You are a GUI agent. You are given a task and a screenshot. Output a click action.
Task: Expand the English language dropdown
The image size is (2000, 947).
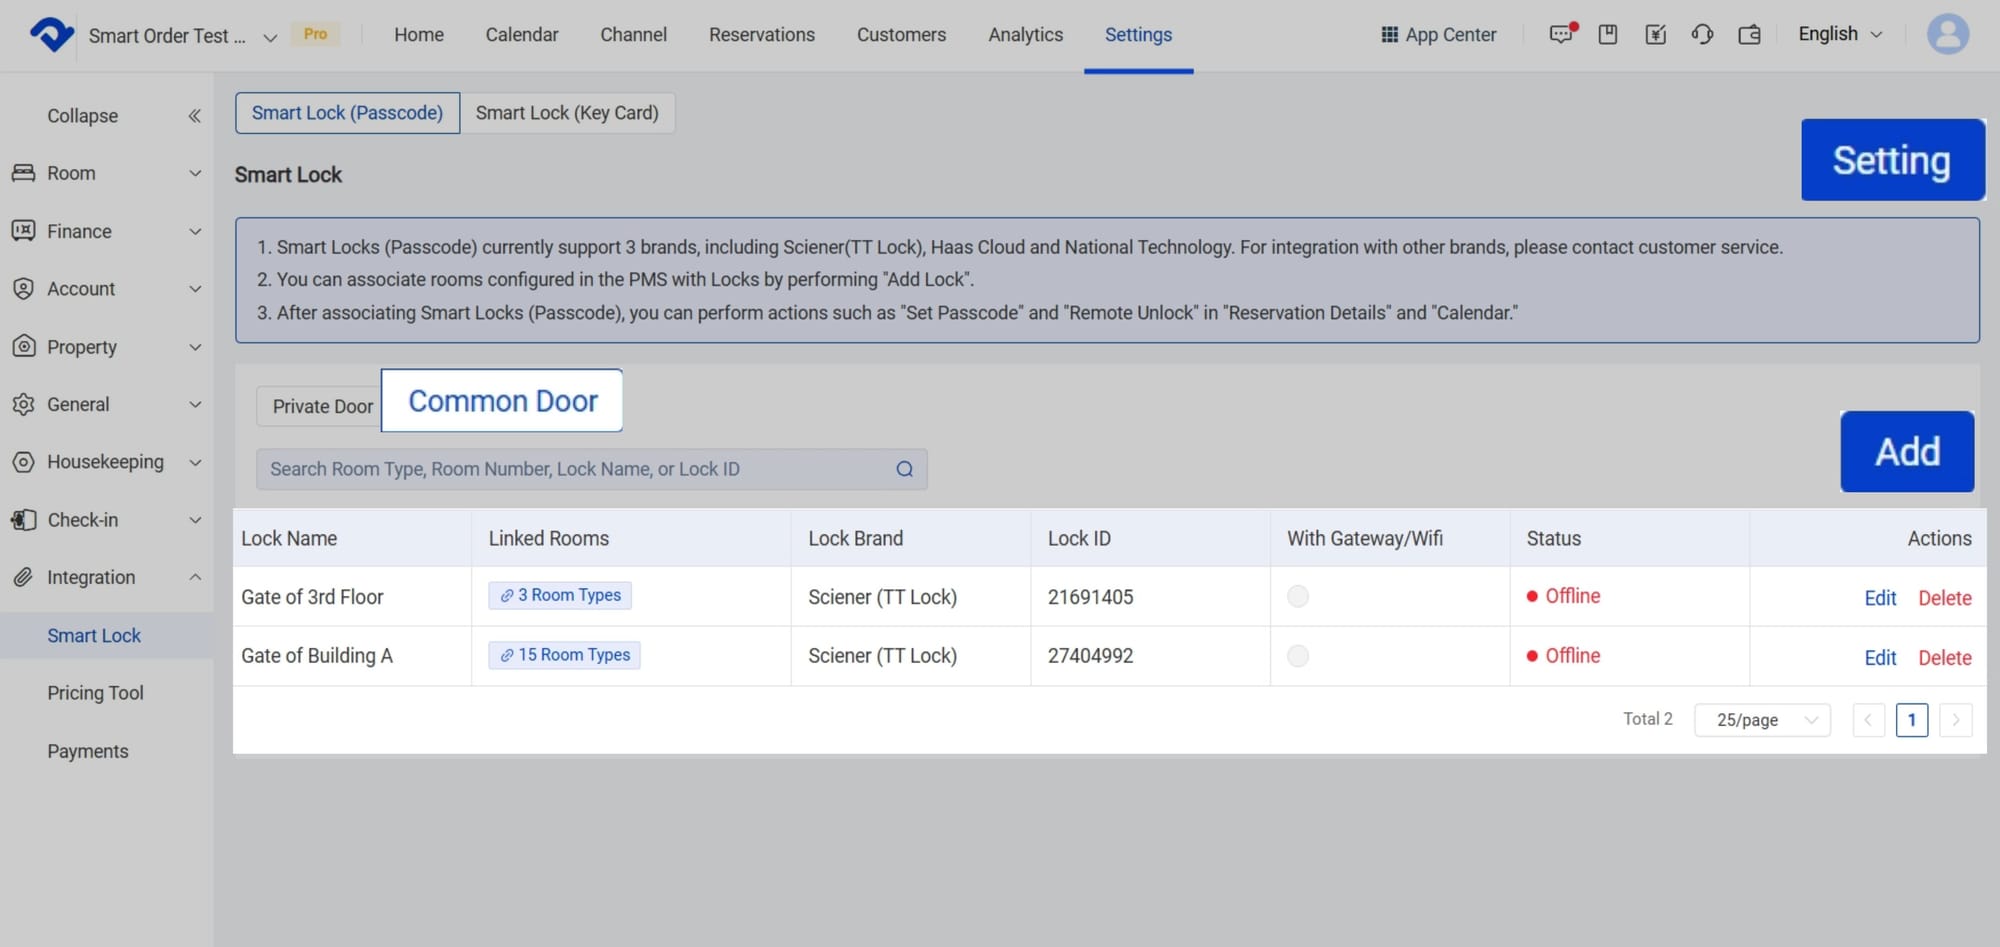[1840, 34]
